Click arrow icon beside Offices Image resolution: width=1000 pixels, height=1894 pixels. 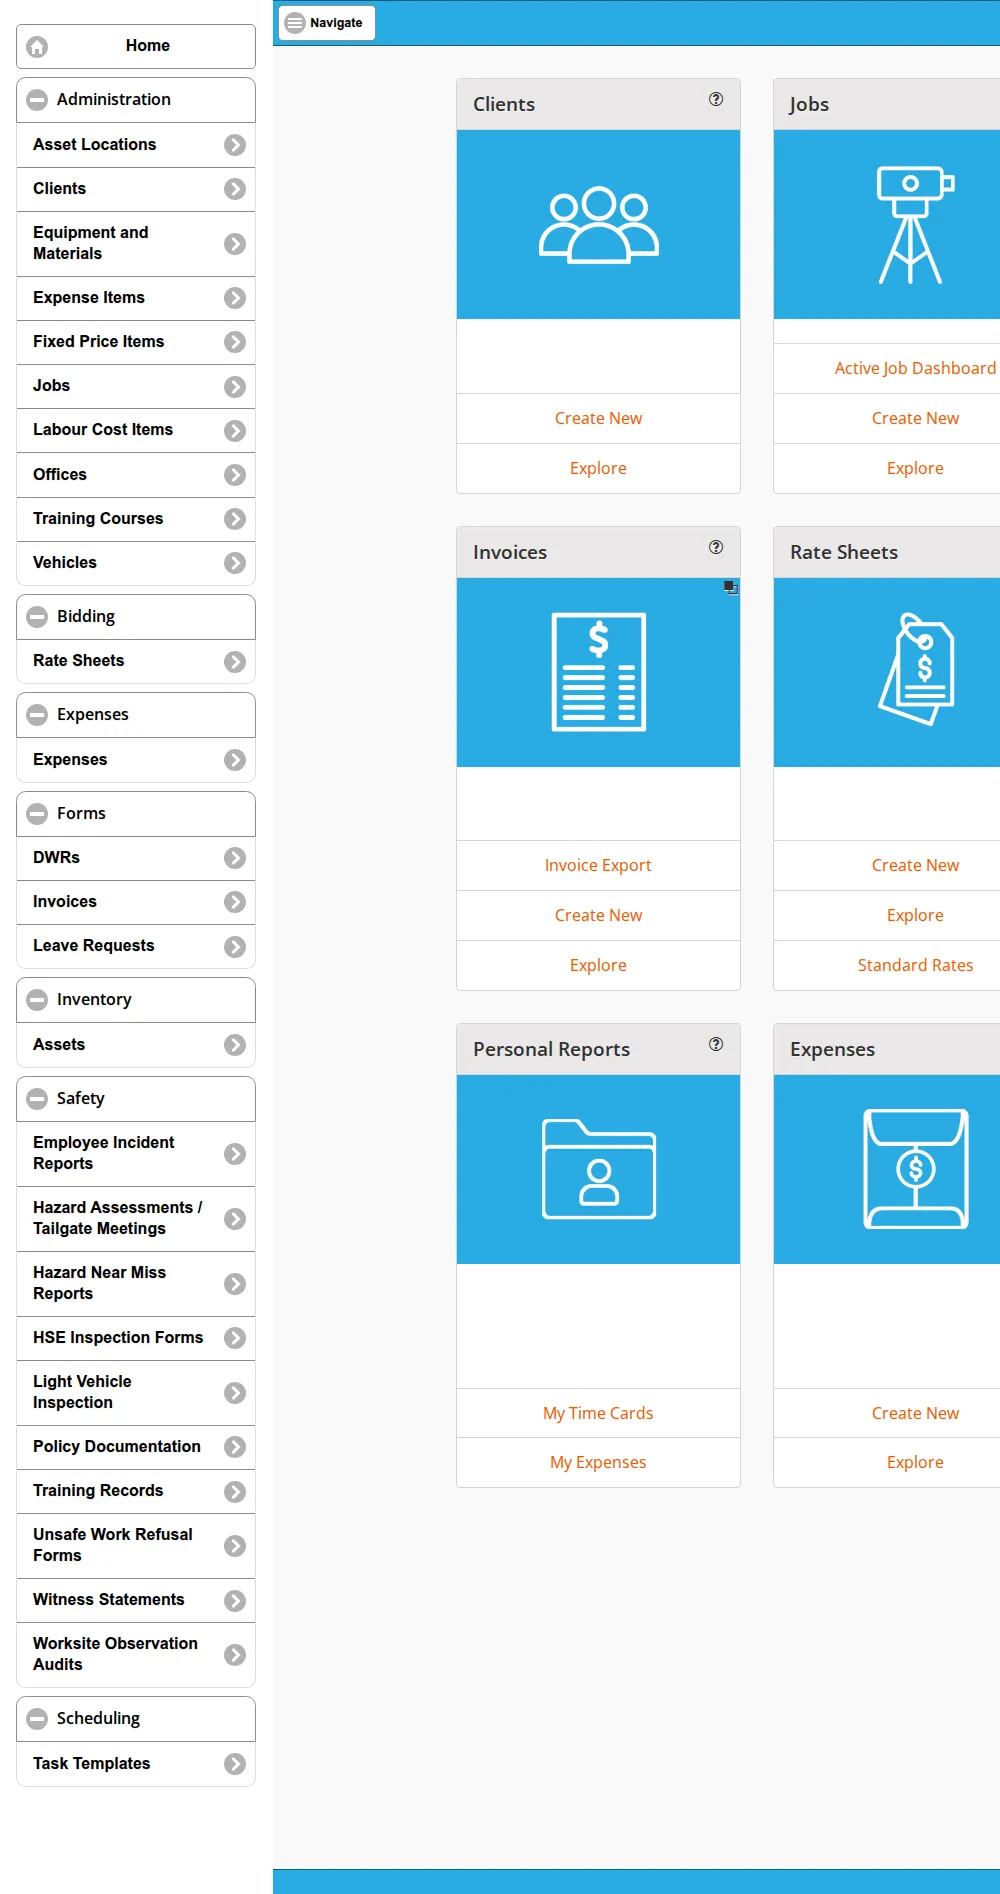click(235, 475)
